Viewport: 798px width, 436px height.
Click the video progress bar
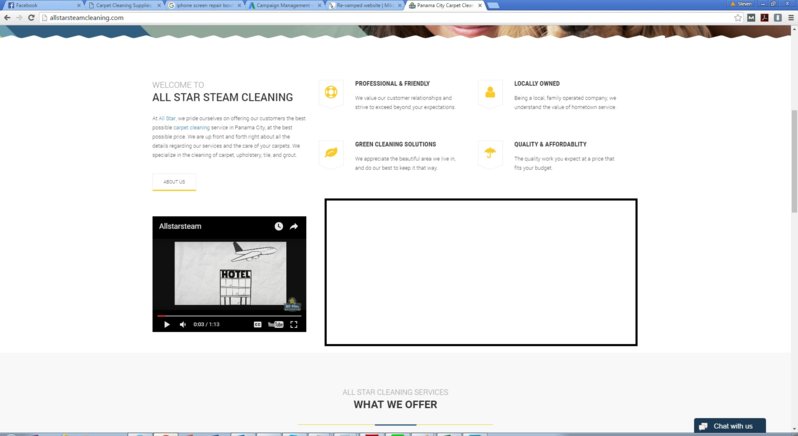click(x=229, y=315)
